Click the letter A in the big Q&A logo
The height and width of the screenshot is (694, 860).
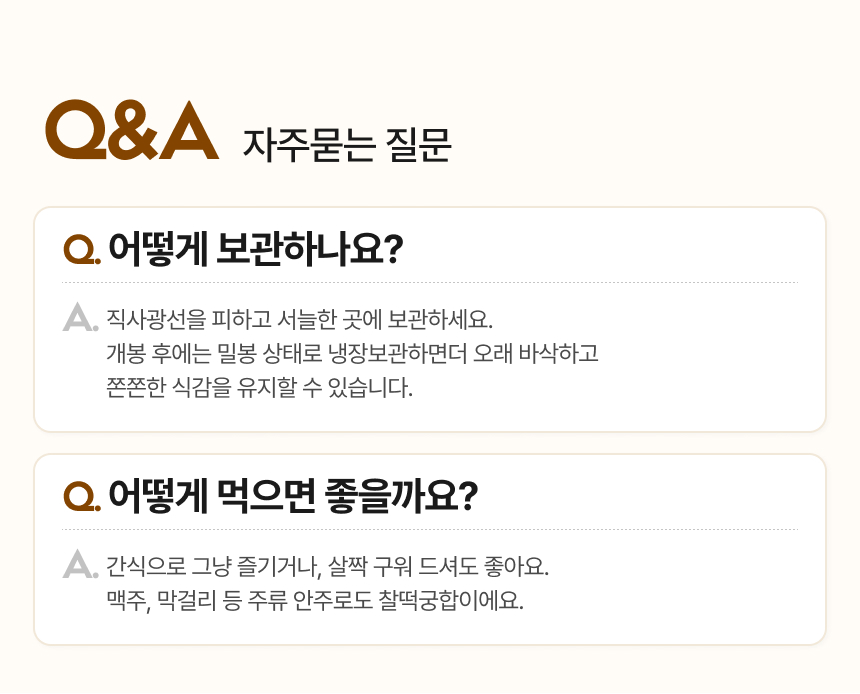pos(189,130)
